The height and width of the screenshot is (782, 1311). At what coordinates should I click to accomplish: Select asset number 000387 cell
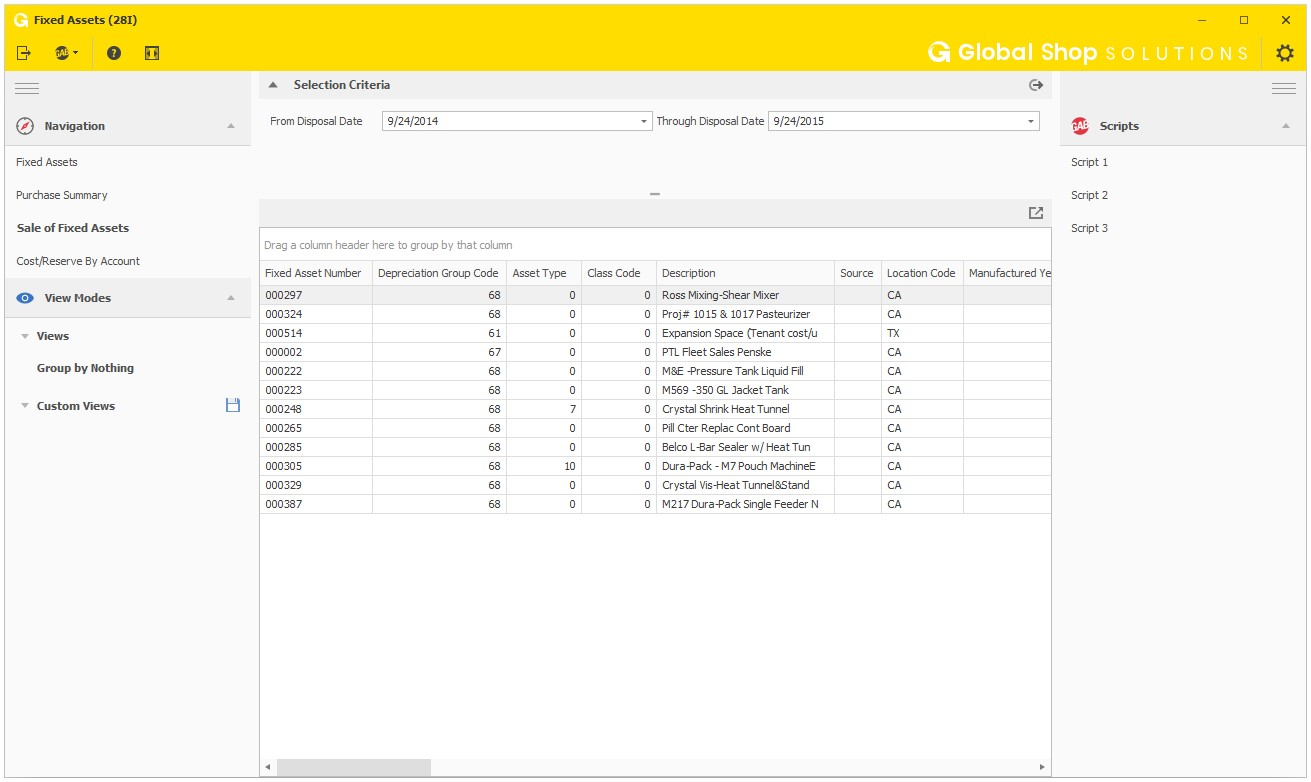tap(316, 504)
